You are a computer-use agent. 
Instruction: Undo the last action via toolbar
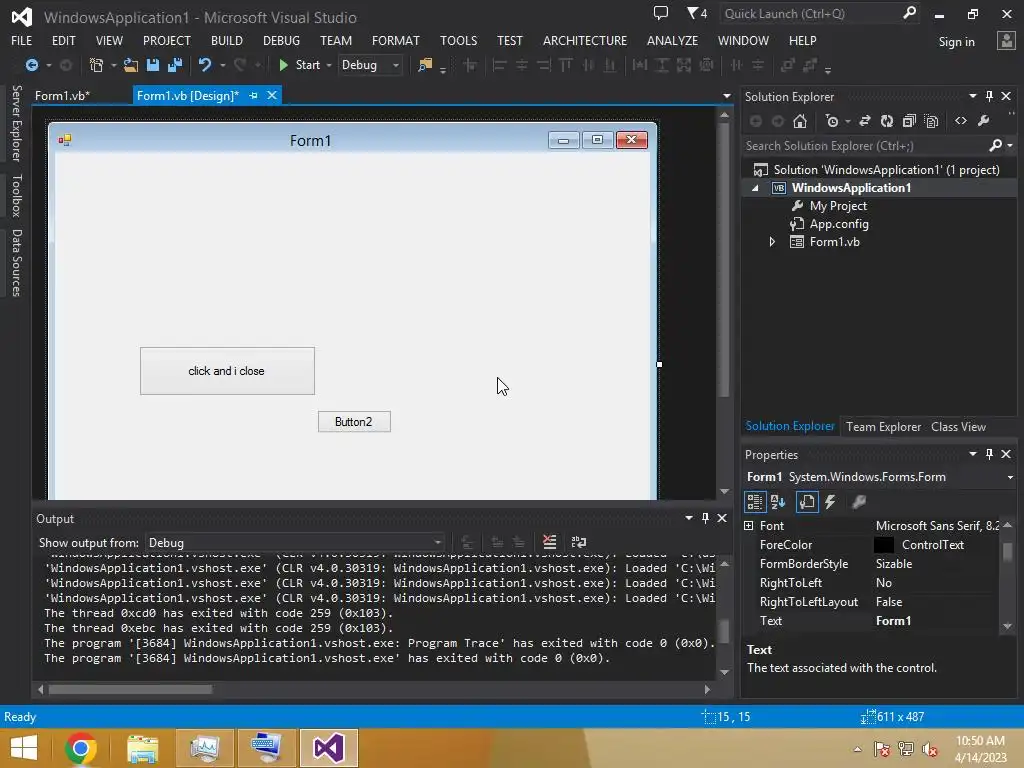coord(205,65)
